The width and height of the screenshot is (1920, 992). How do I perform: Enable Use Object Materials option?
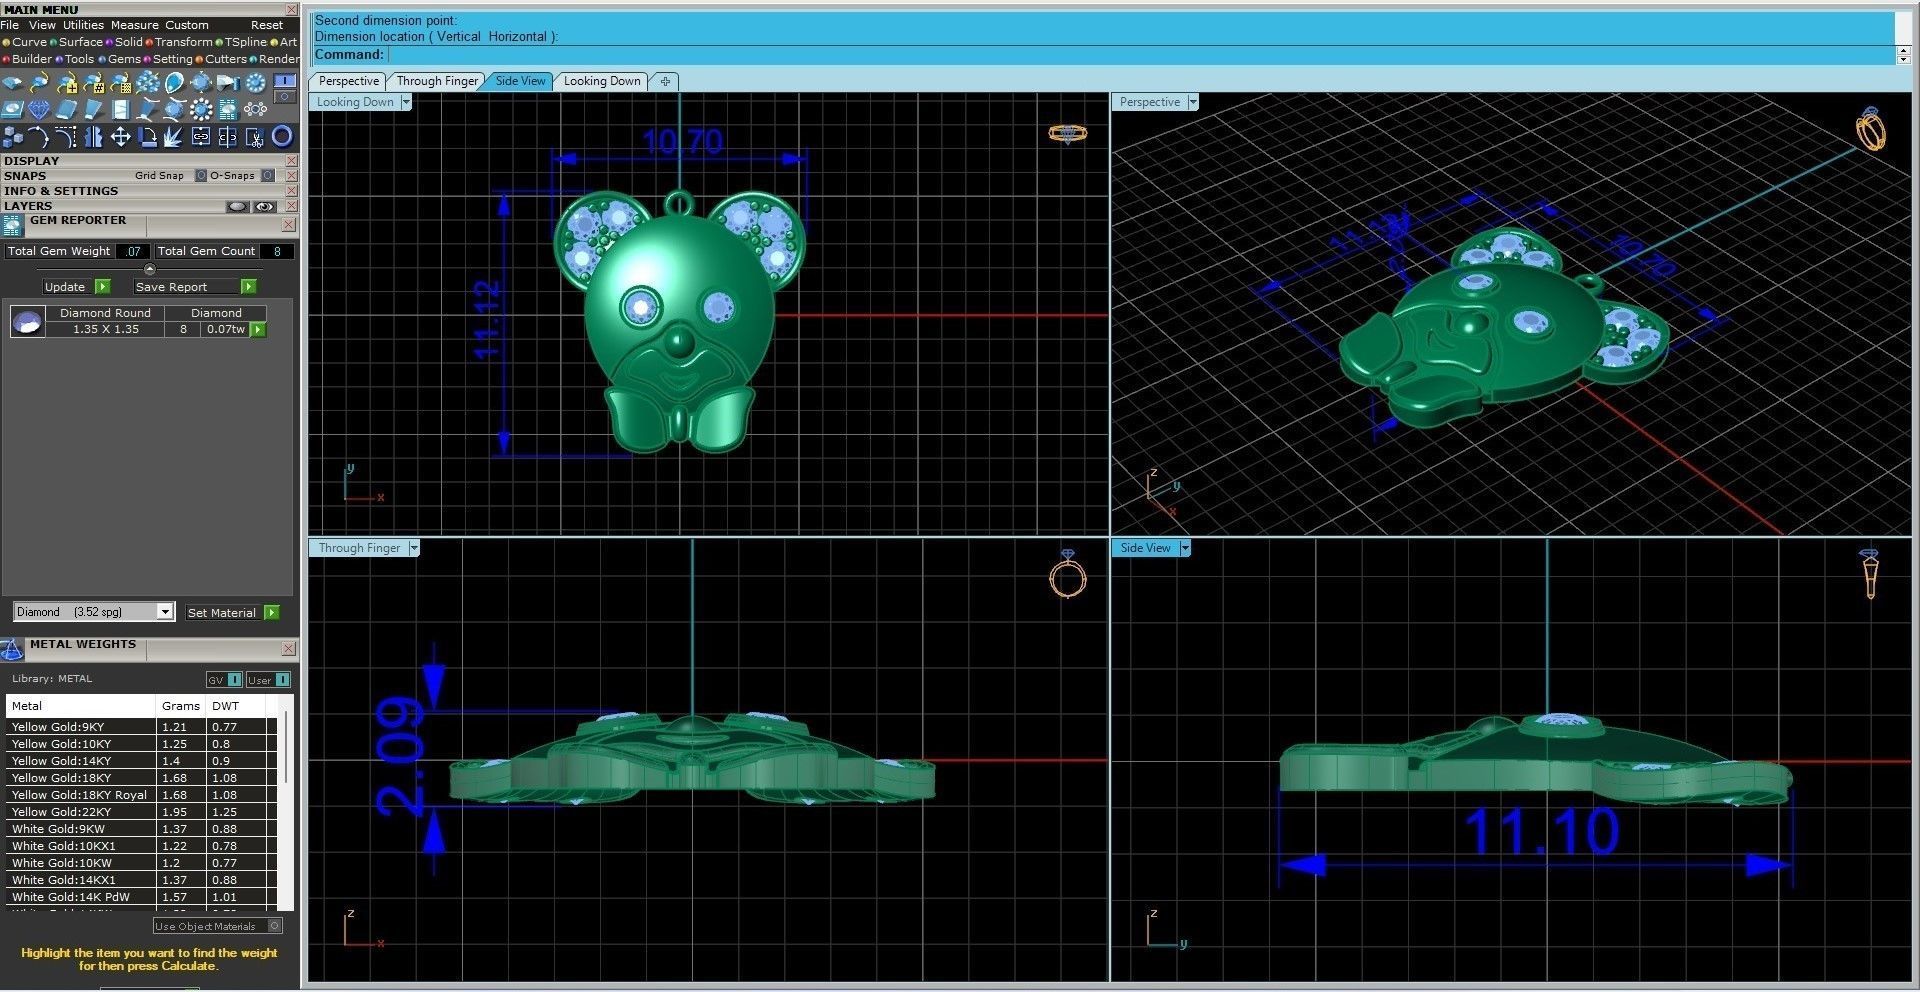coord(217,926)
